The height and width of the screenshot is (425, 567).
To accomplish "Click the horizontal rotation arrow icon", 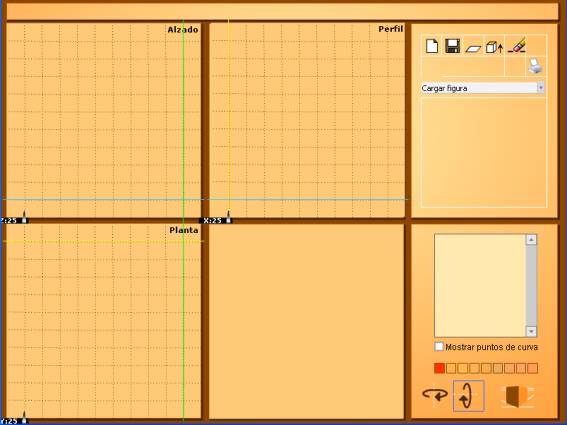I will click(435, 394).
